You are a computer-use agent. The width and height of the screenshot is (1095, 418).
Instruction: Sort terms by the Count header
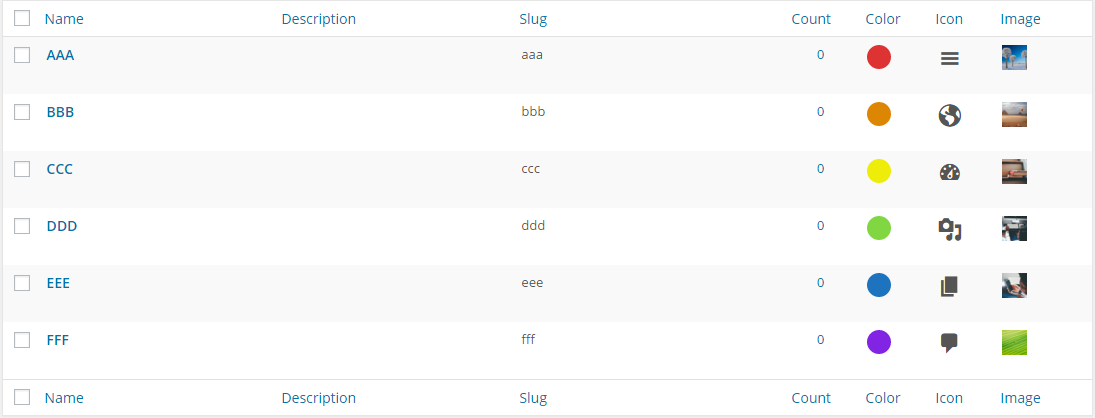coord(811,19)
